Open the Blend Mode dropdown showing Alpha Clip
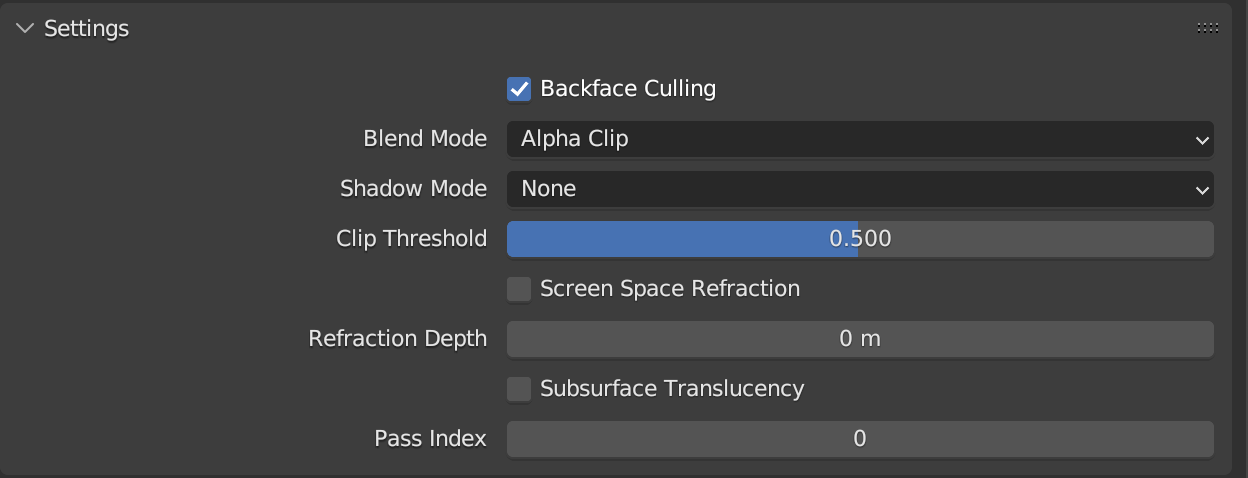The width and height of the screenshot is (1248, 478). point(858,139)
